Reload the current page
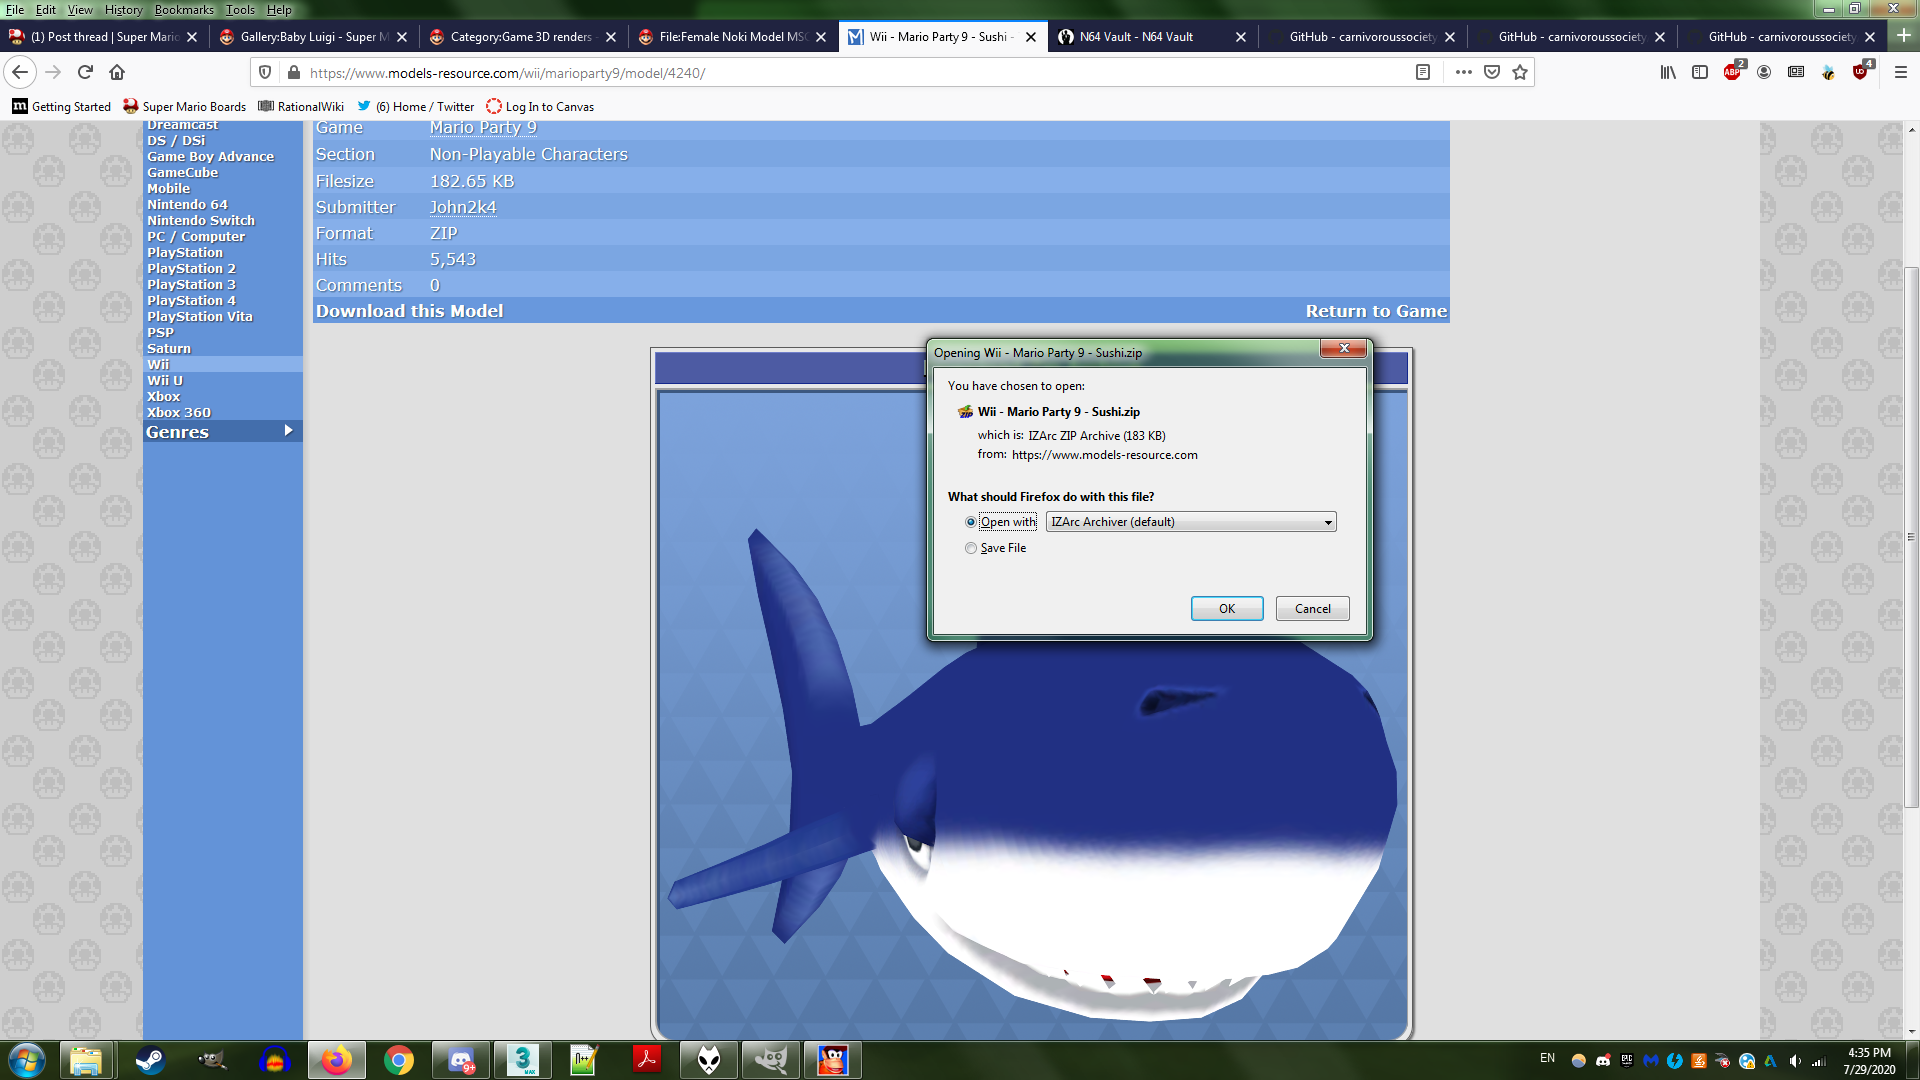 point(85,72)
